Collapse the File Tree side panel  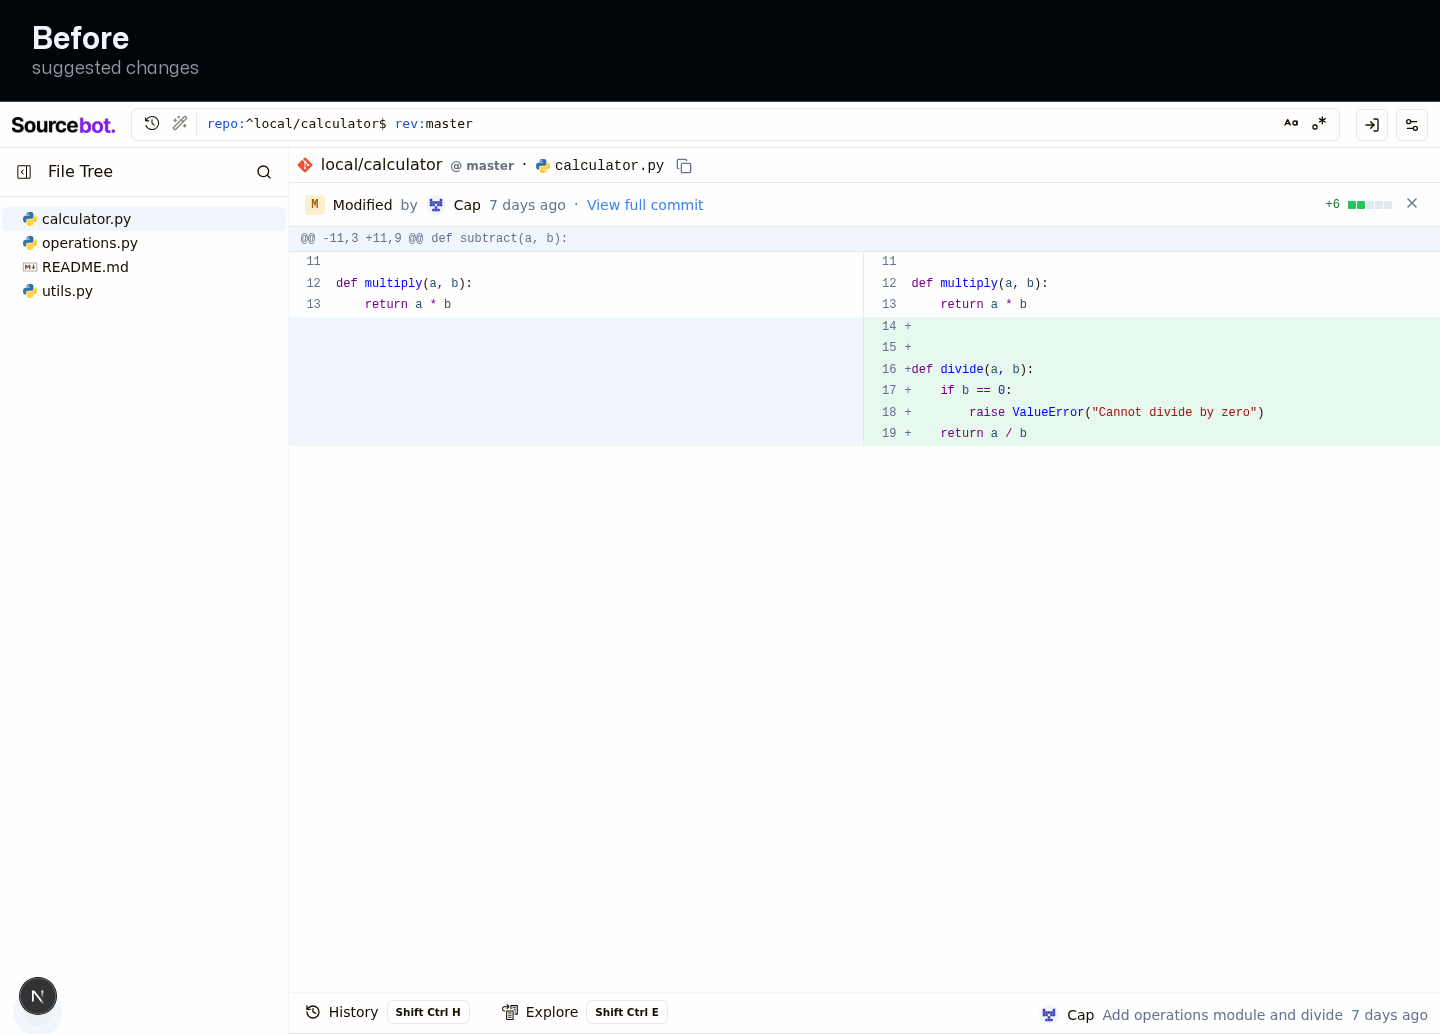pos(24,172)
